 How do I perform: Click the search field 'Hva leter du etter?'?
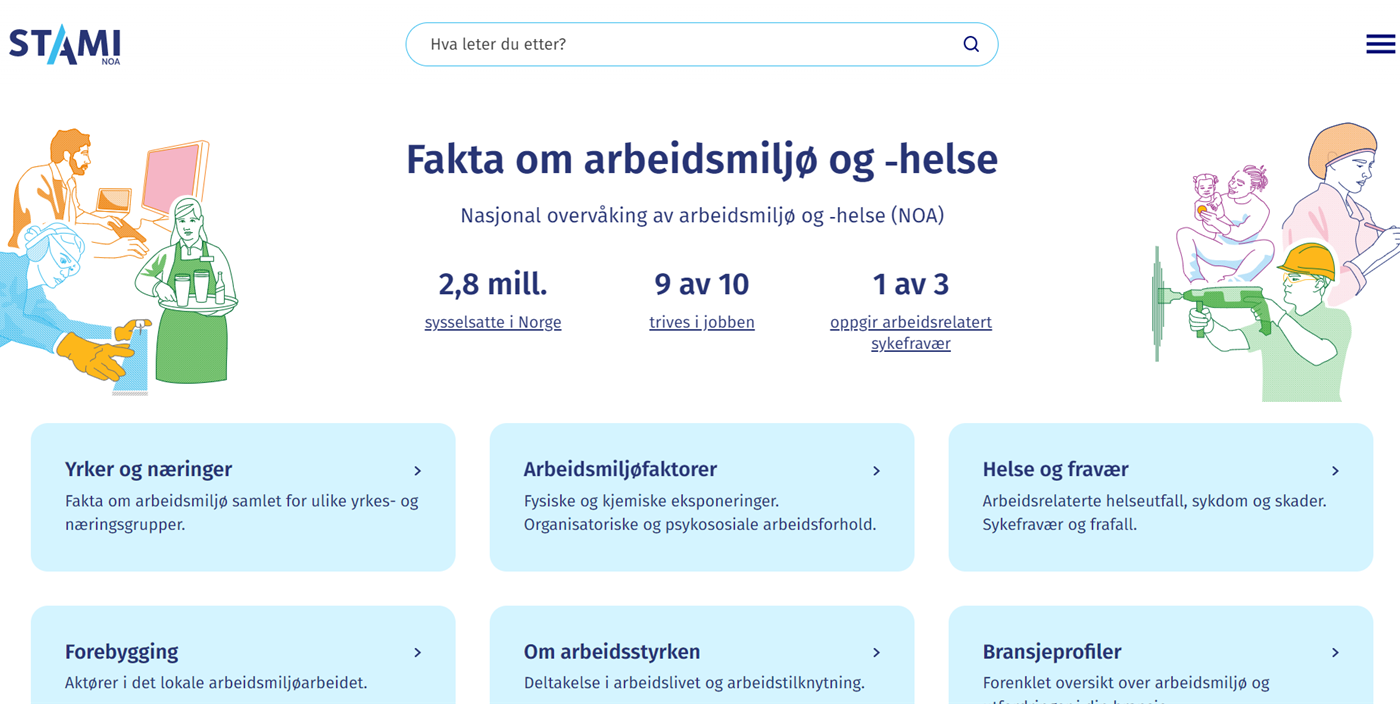click(x=680, y=44)
